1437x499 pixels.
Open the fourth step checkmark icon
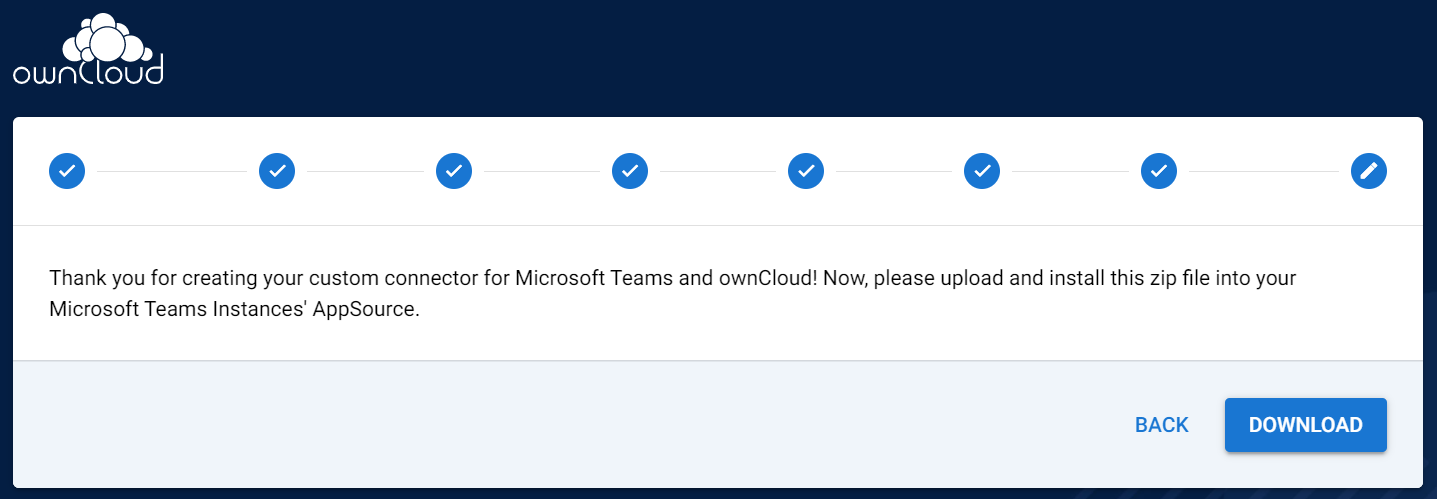(x=630, y=171)
